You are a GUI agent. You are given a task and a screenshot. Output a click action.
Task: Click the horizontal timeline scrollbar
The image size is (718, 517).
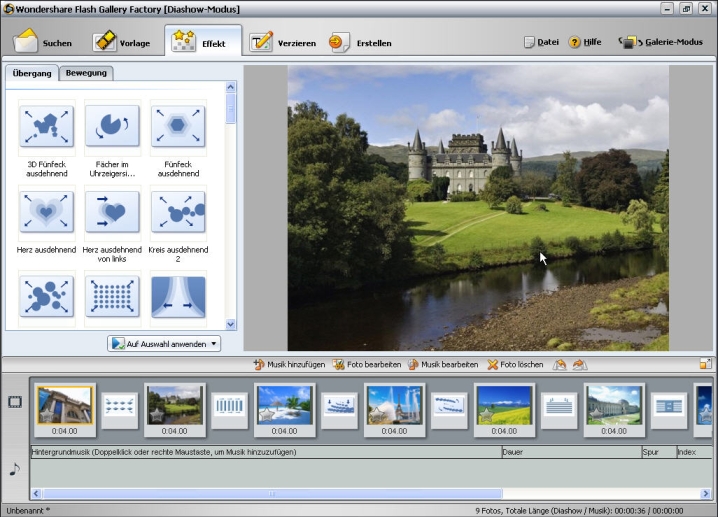click(x=270, y=493)
